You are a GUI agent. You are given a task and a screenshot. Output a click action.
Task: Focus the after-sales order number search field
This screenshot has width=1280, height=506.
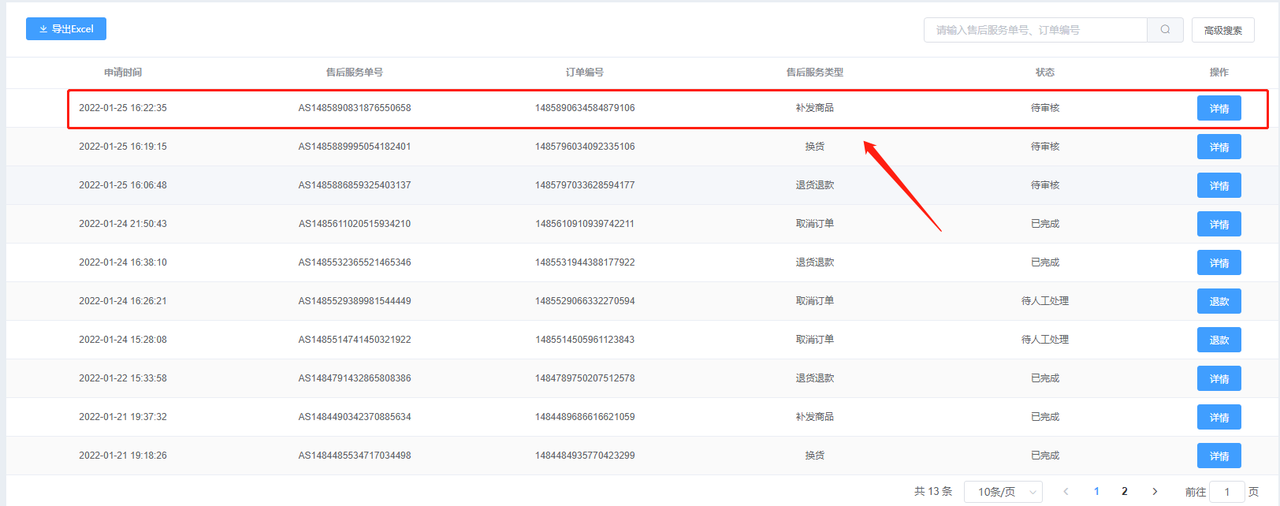(1035, 30)
